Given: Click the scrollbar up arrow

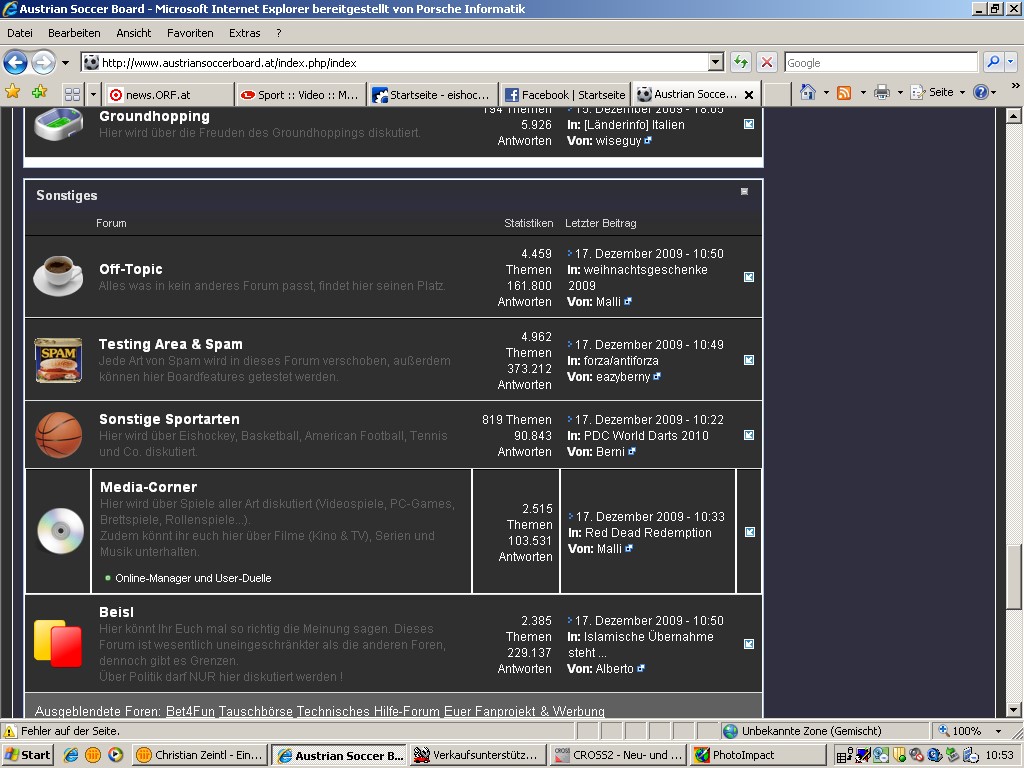Looking at the screenshot, I should pyautogui.click(x=1014, y=116).
